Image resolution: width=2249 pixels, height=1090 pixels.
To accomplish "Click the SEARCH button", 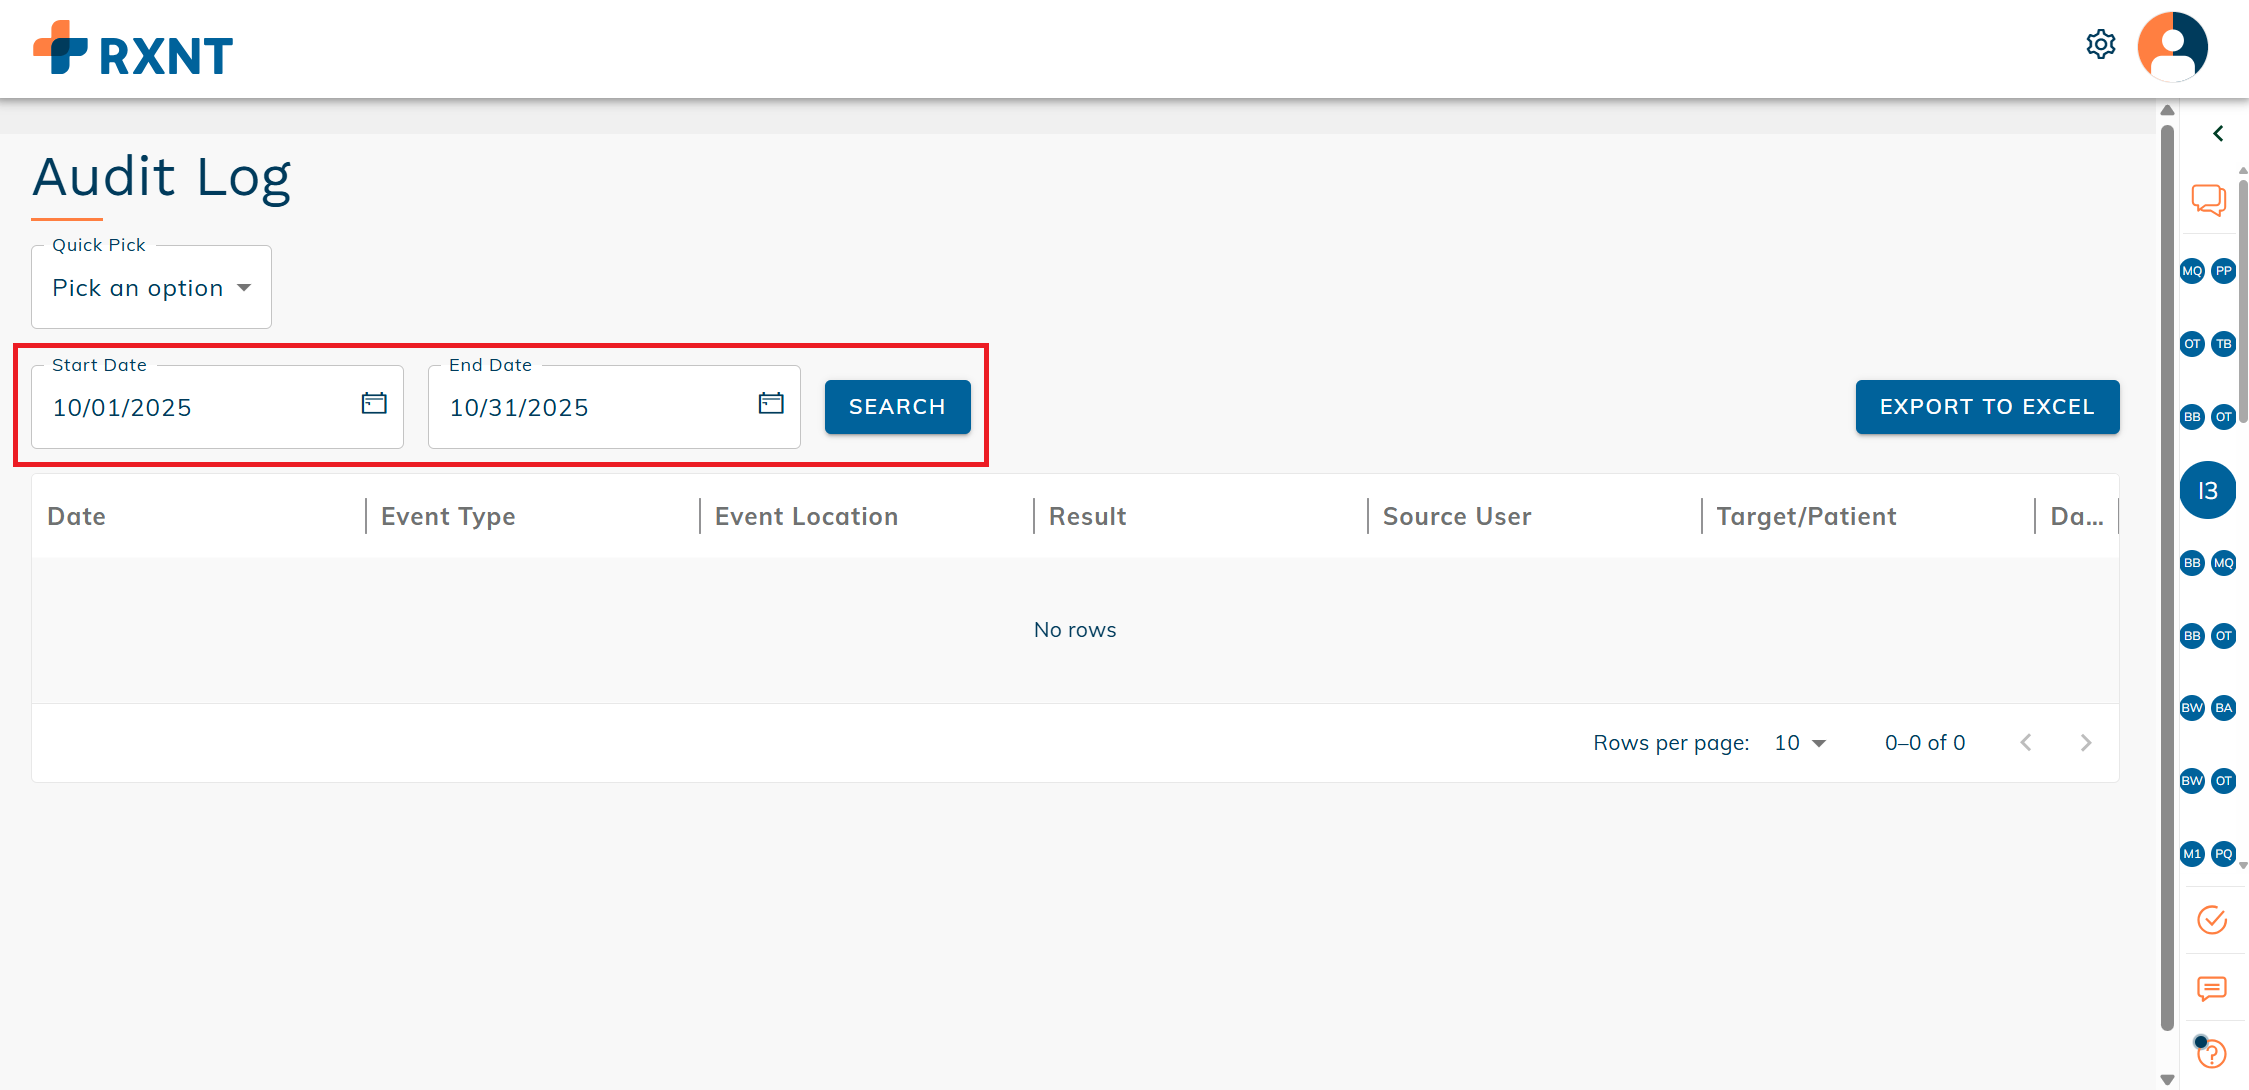I will click(x=897, y=407).
